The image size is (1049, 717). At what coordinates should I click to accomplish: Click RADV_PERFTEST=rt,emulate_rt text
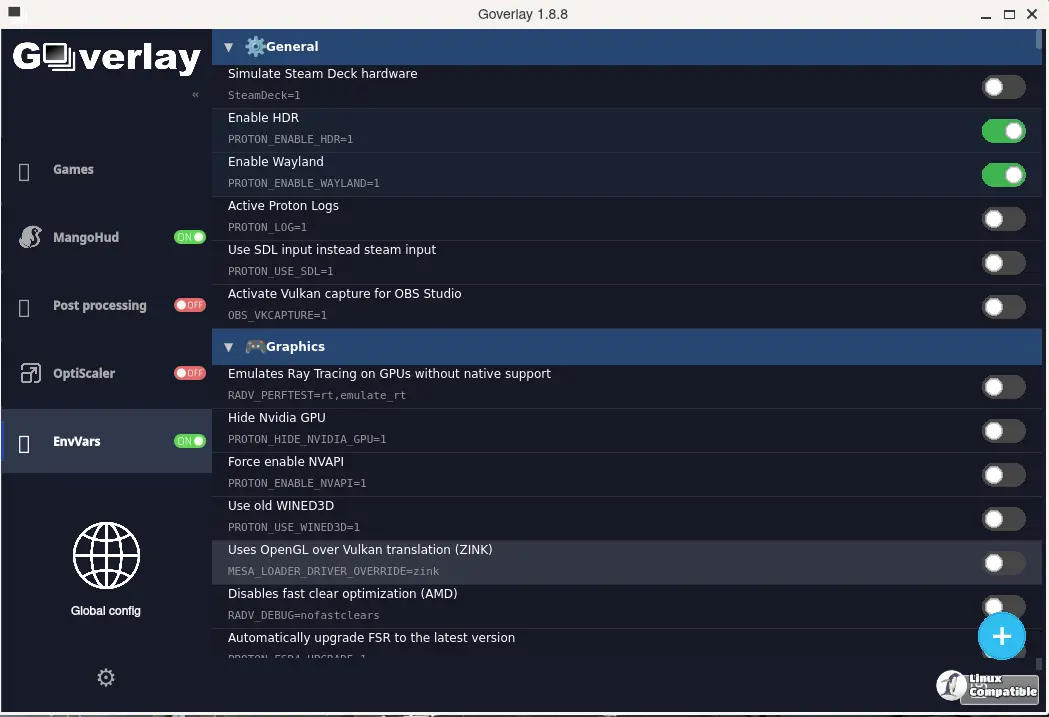(316, 395)
